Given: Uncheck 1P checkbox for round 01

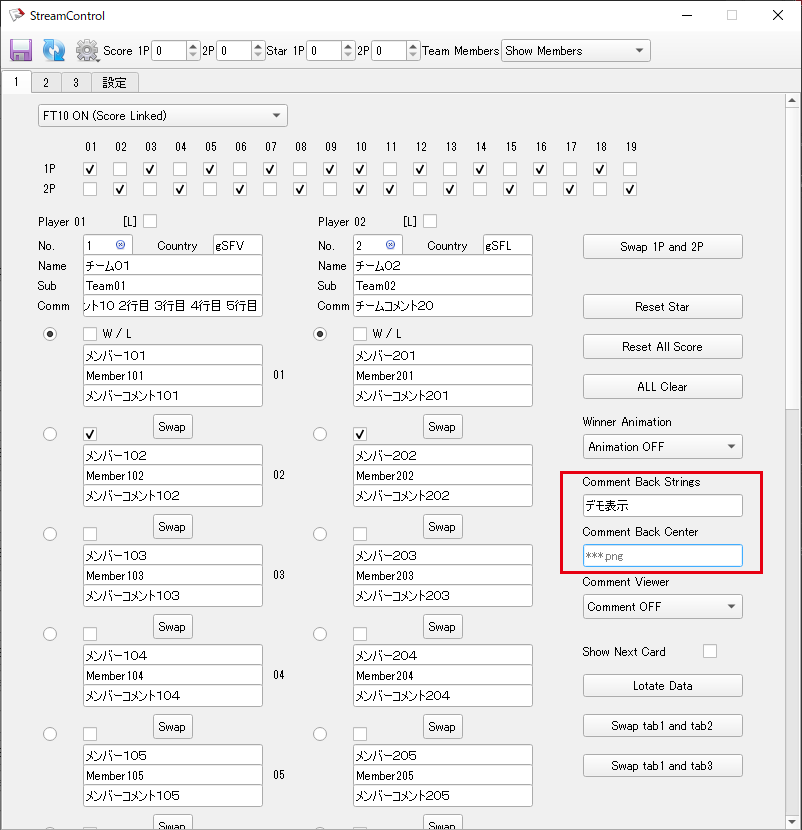Looking at the screenshot, I should pos(90,169).
